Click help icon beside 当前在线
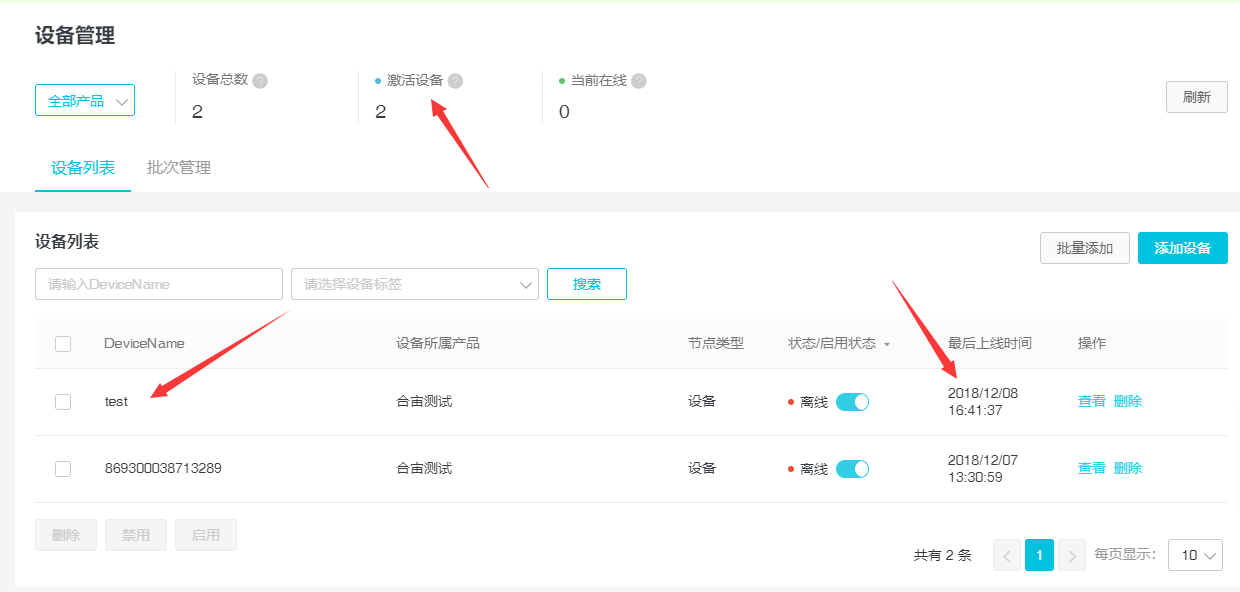The image size is (1240, 592). (639, 81)
